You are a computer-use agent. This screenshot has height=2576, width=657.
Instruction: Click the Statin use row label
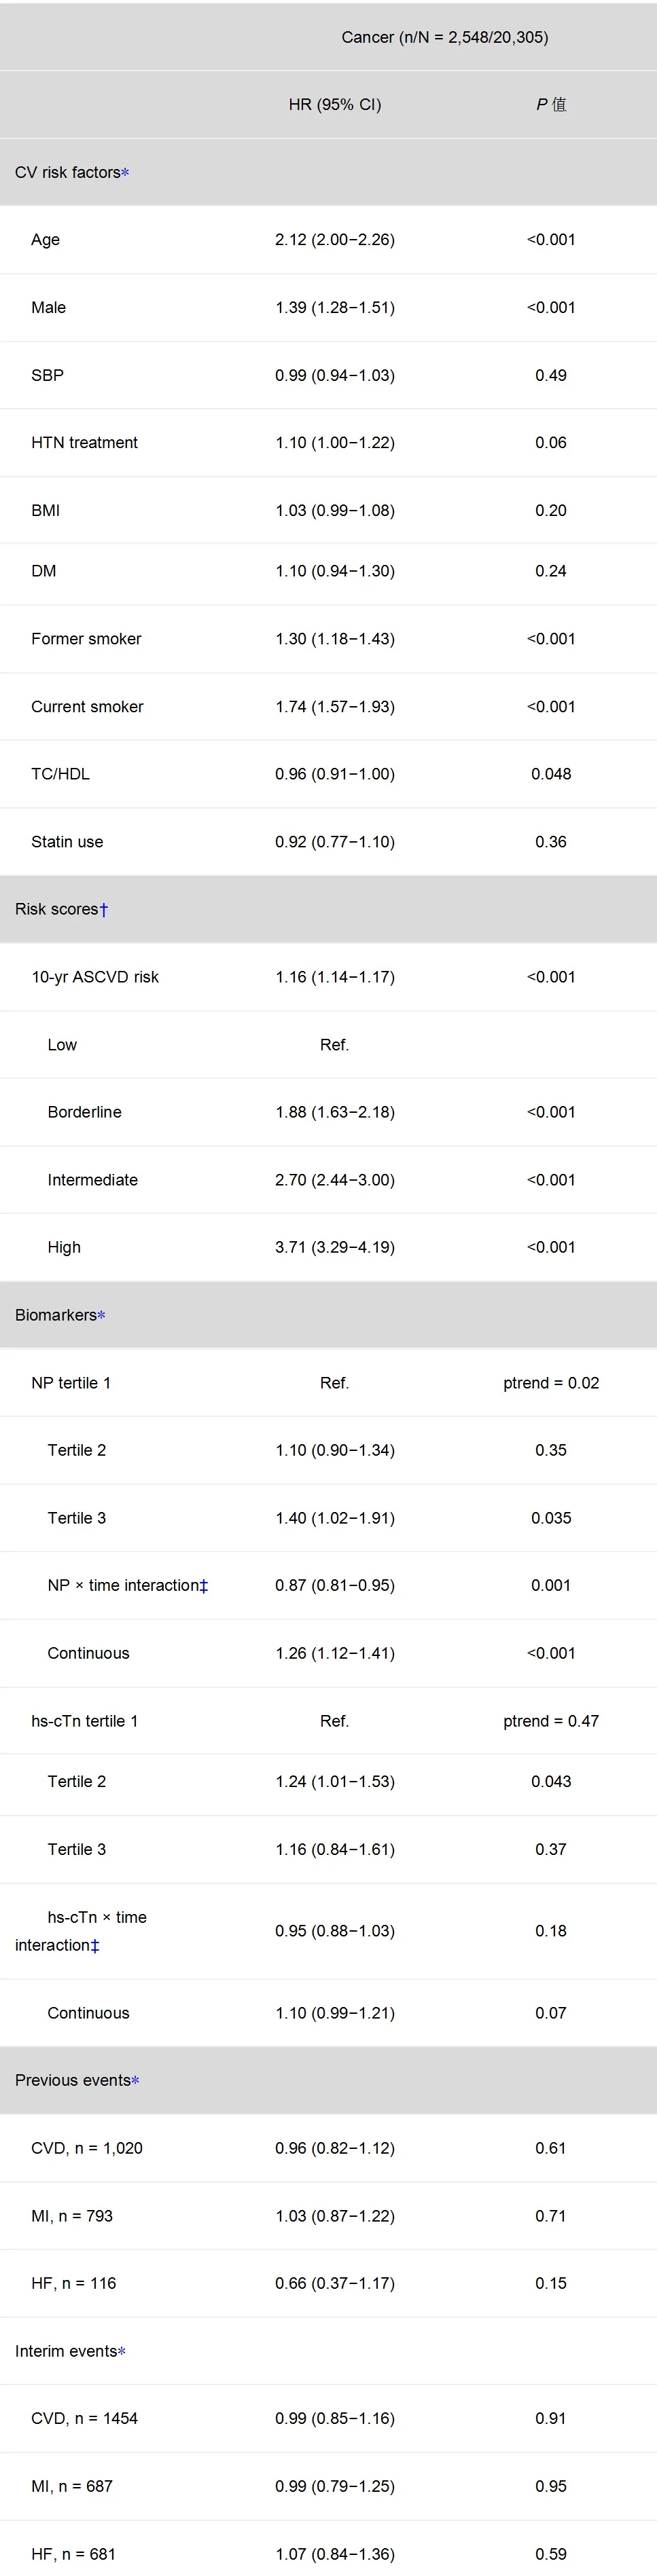coord(67,842)
